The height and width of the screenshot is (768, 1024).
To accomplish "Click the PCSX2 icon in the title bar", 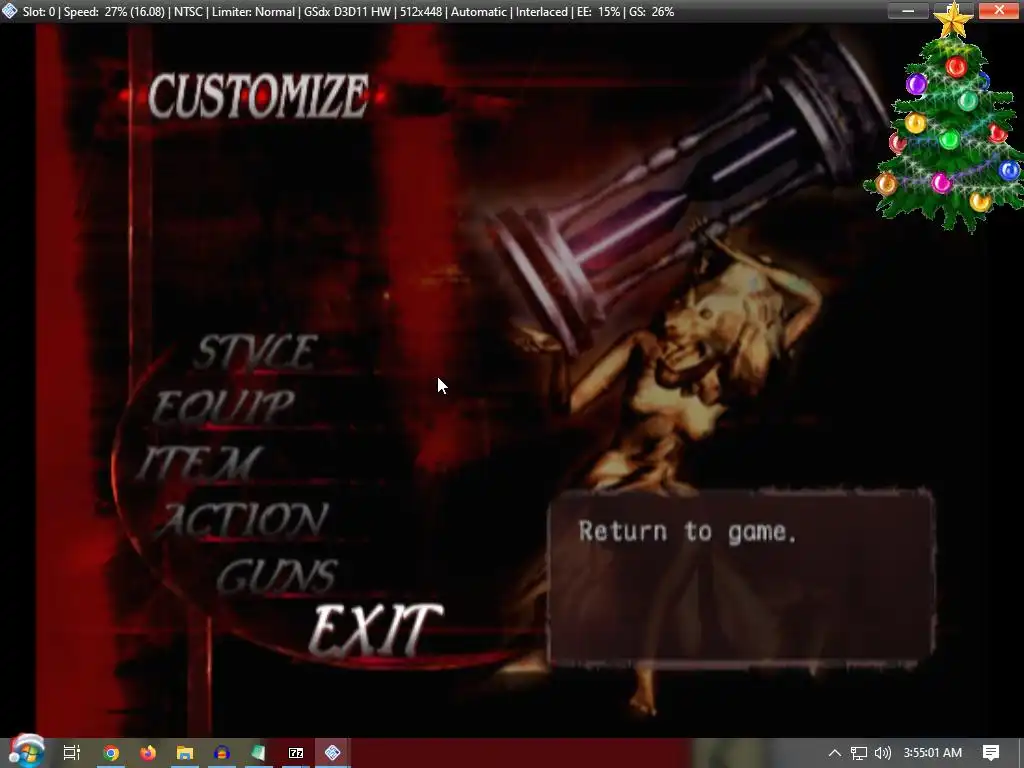I will 10,11.
